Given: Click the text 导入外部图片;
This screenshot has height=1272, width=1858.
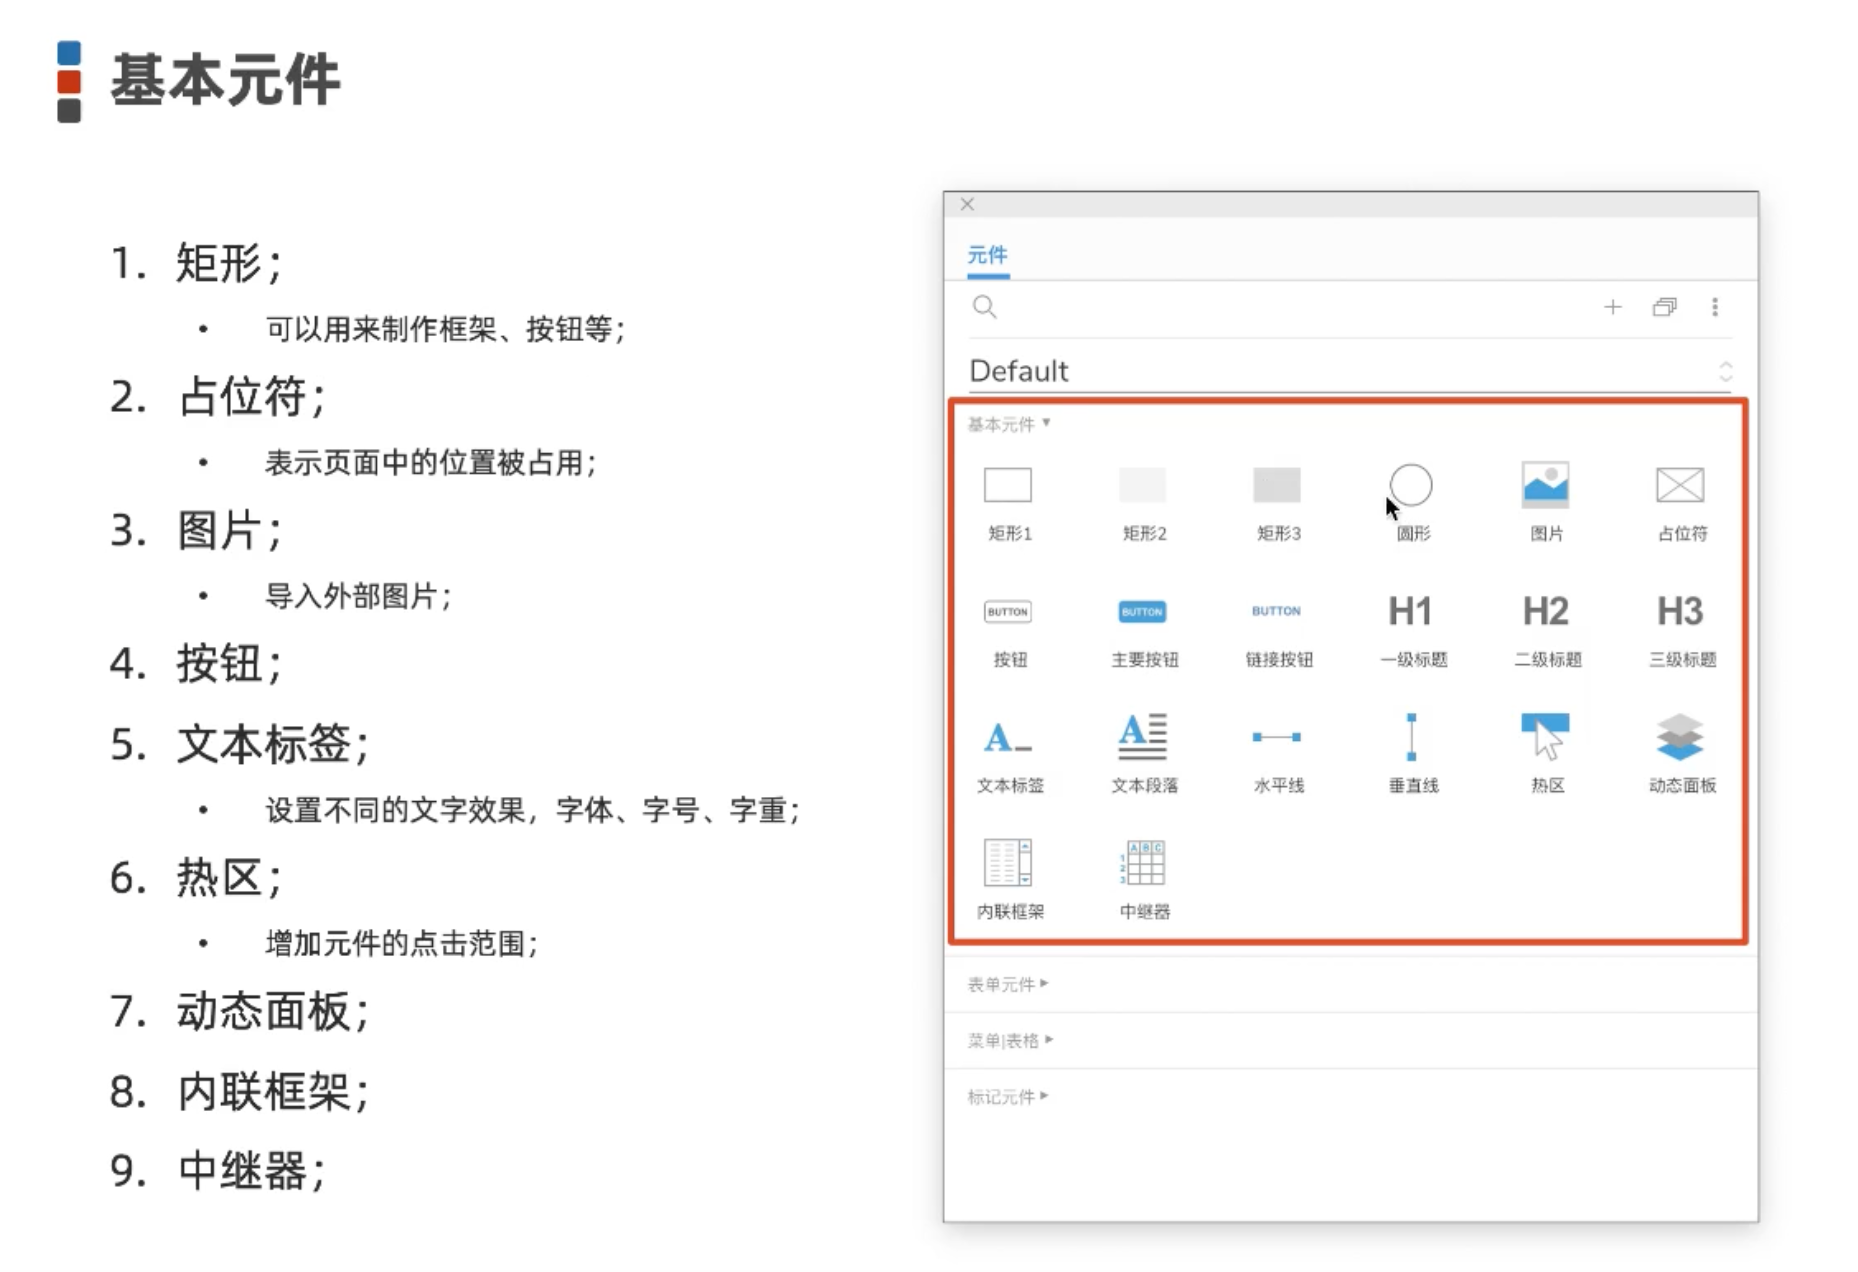Looking at the screenshot, I should [358, 596].
